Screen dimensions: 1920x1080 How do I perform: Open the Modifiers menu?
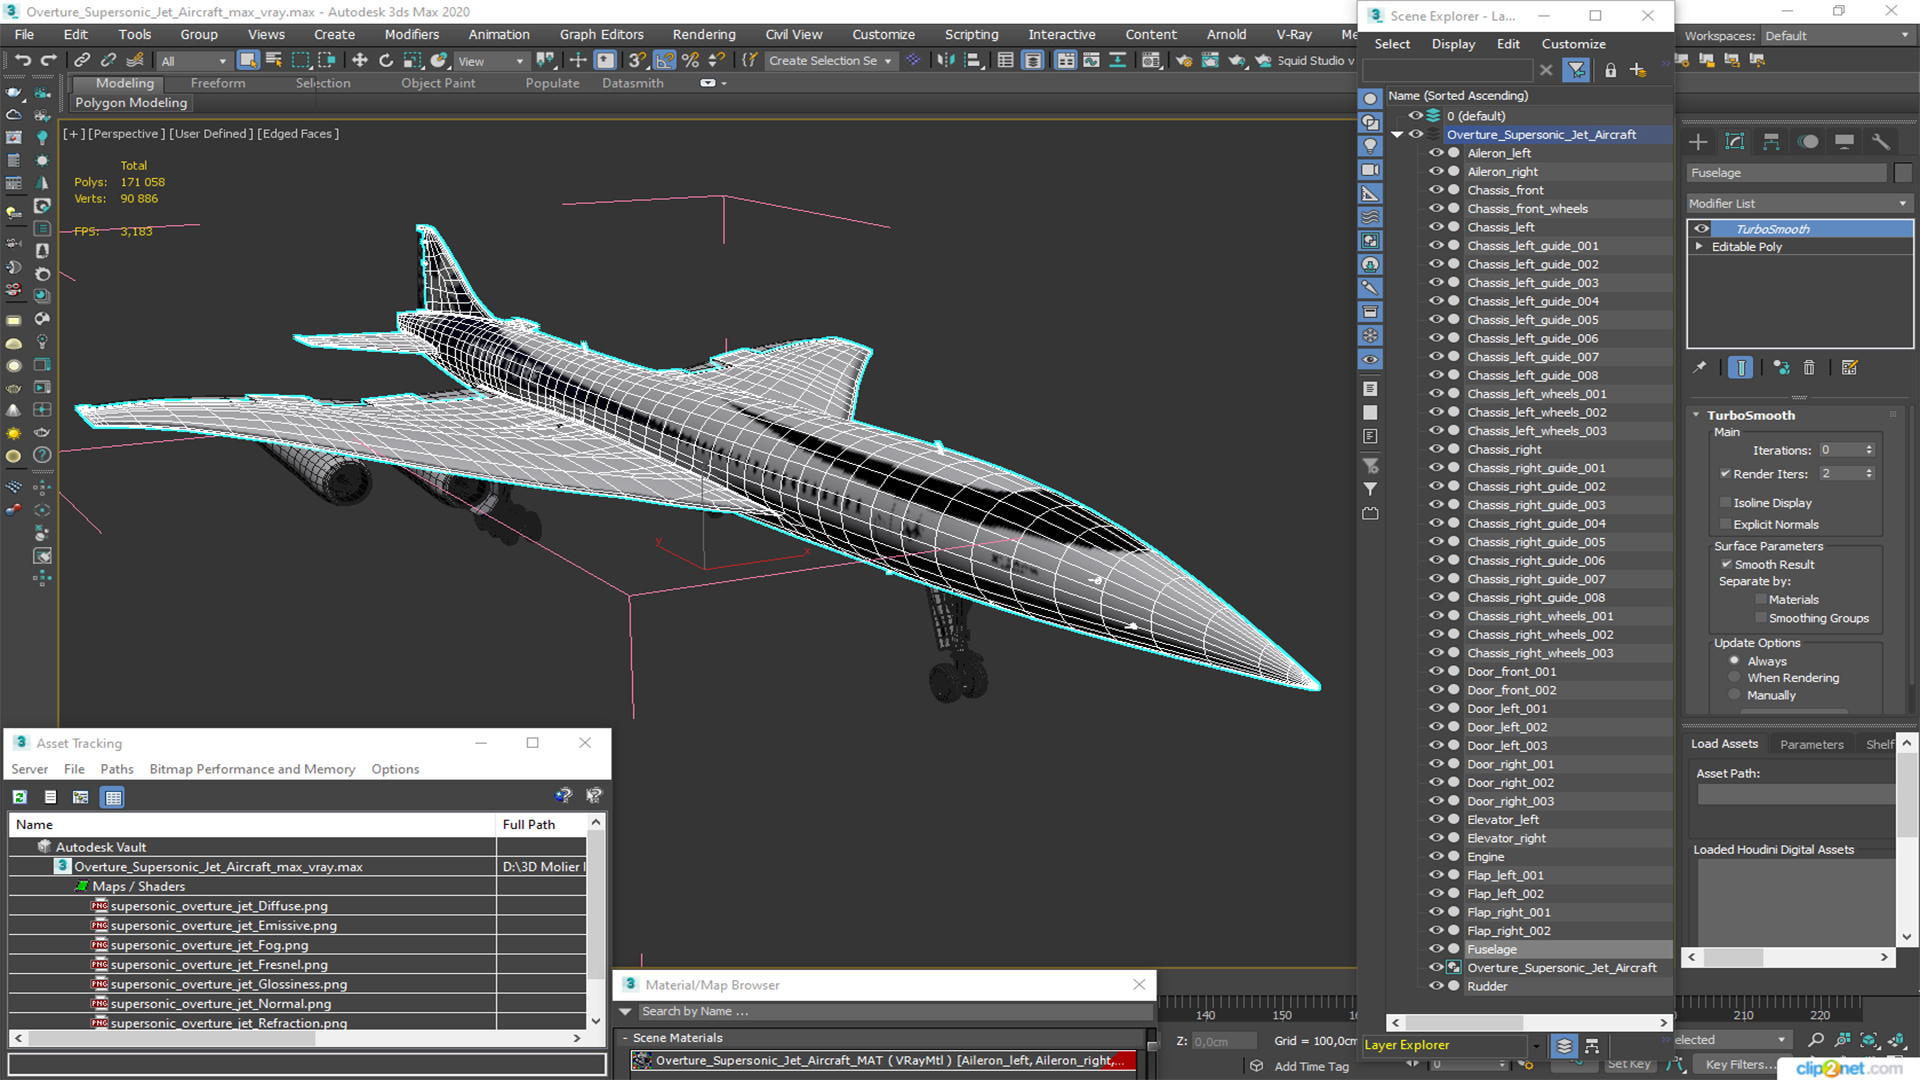pos(411,34)
